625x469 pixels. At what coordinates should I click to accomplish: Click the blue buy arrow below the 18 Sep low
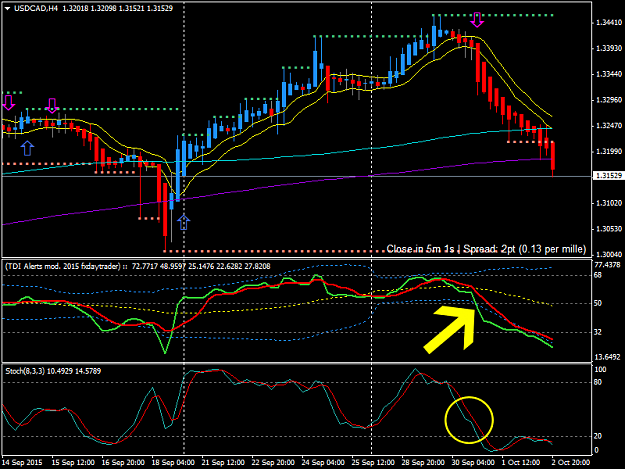pos(183,222)
